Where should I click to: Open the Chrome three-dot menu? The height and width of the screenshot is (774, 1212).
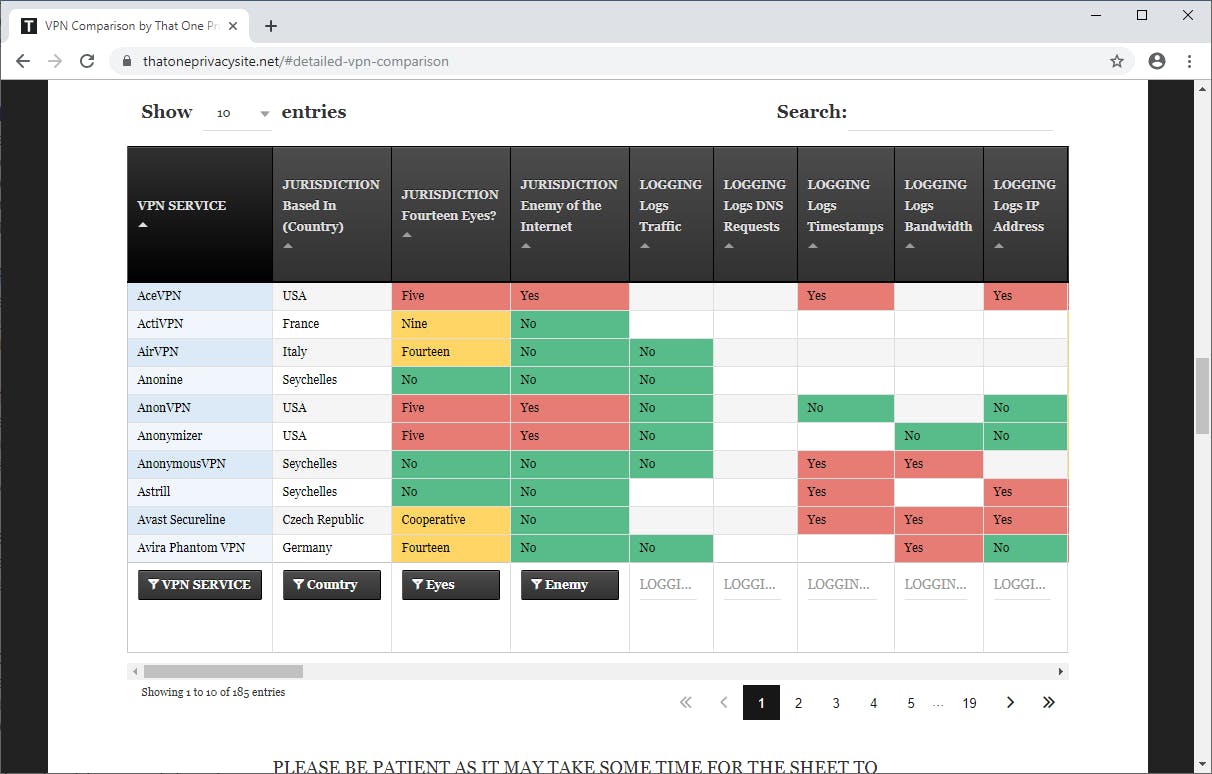click(x=1190, y=61)
